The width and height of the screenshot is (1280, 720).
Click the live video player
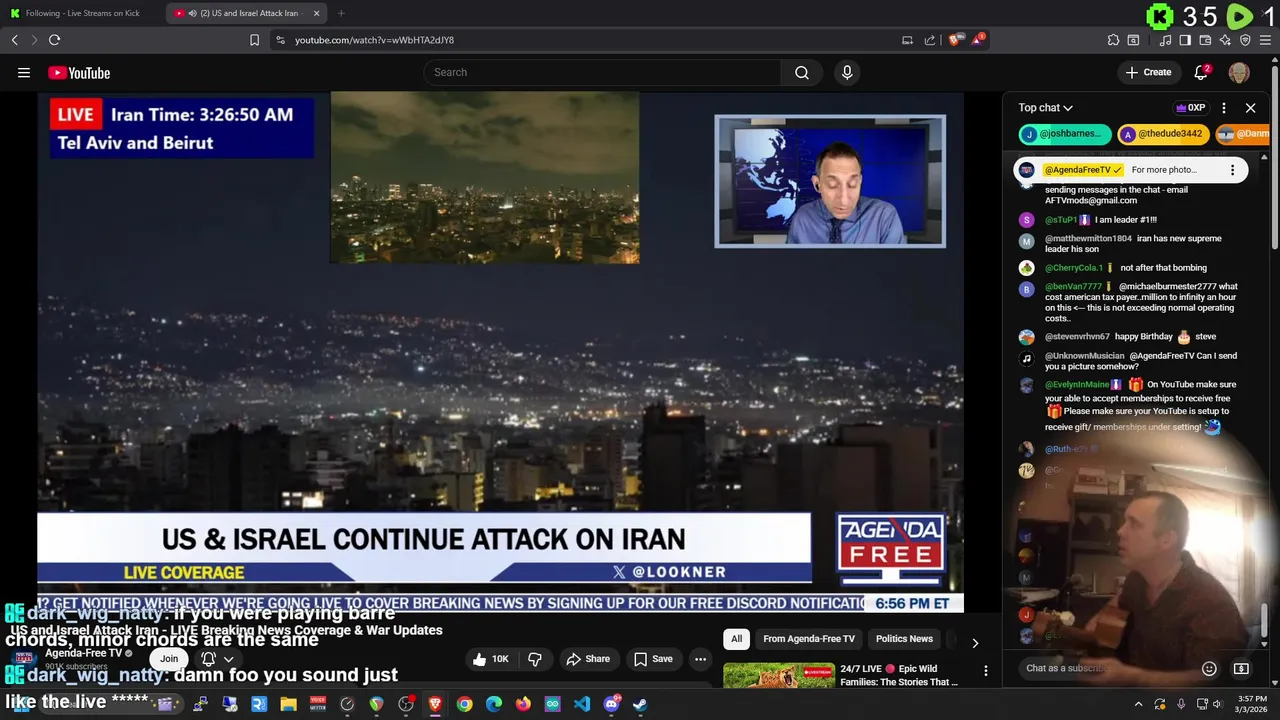[x=500, y=352]
